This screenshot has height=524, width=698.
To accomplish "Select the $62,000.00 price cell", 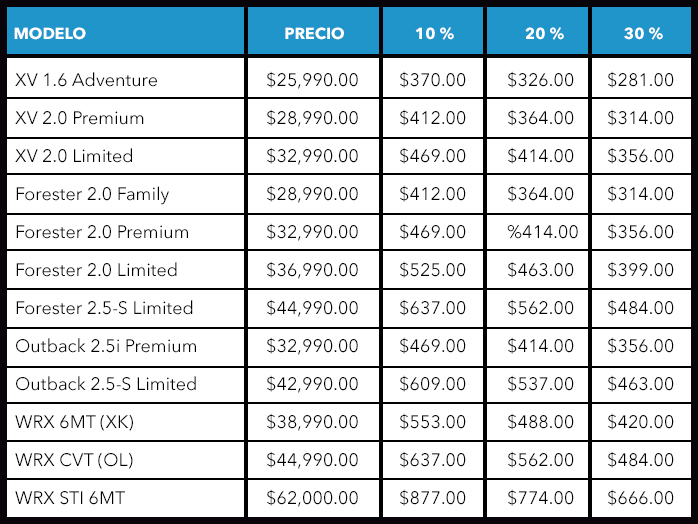I will (313, 498).
